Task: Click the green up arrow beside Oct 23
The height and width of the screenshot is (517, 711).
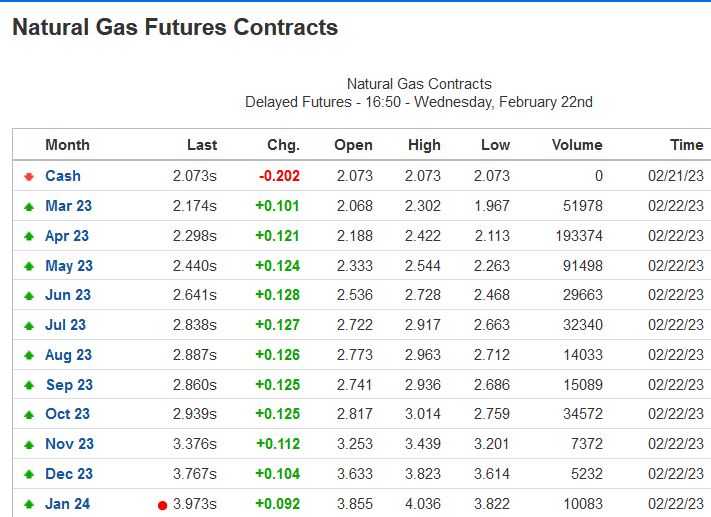Action: click(x=29, y=414)
